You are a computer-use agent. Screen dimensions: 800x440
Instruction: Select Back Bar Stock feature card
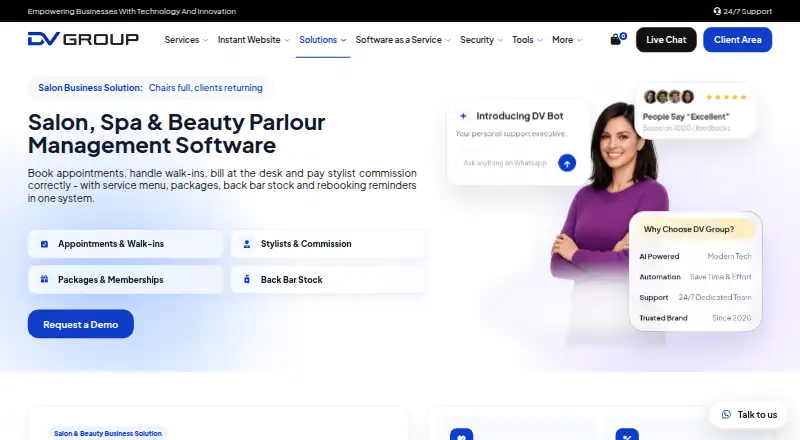tap(328, 279)
